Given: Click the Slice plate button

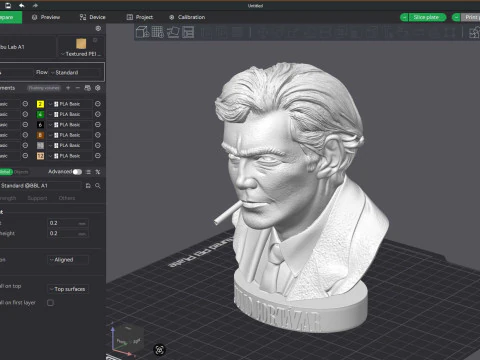Looking at the screenshot, I should [x=427, y=17].
